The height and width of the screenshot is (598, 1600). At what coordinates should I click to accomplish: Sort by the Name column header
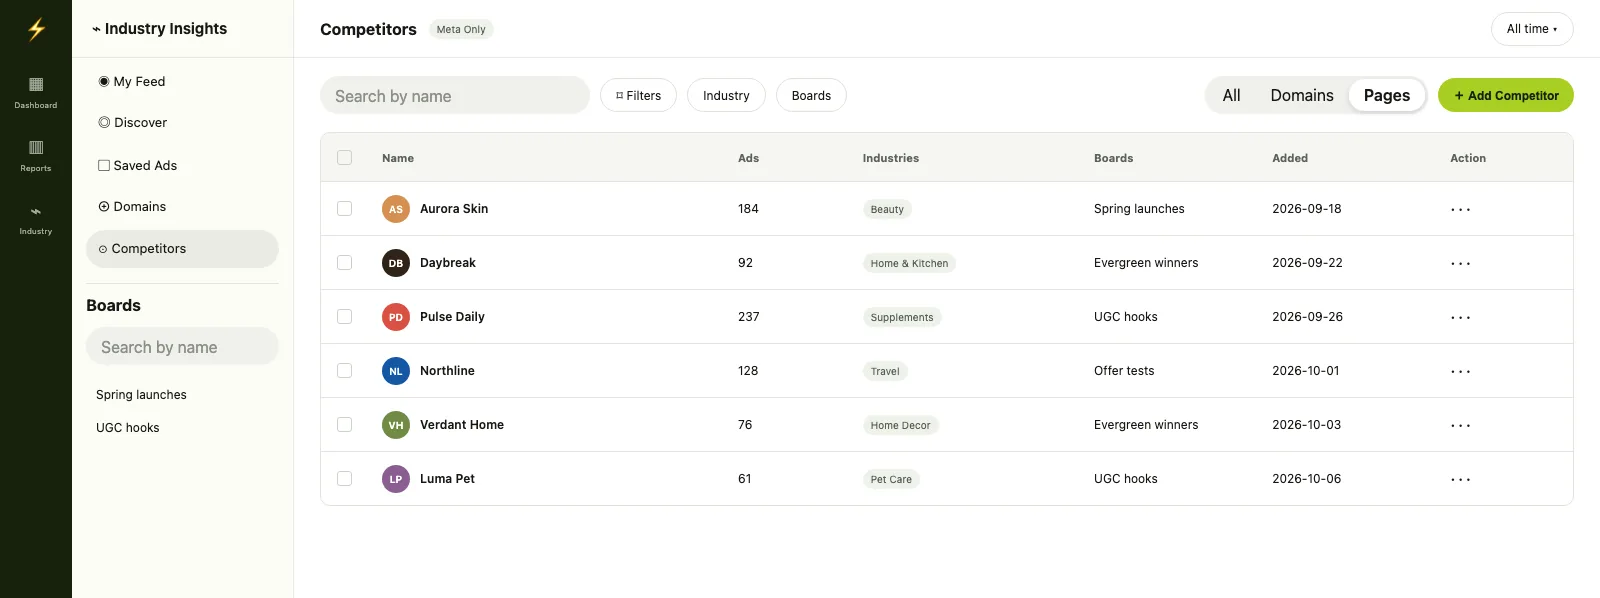(x=398, y=158)
